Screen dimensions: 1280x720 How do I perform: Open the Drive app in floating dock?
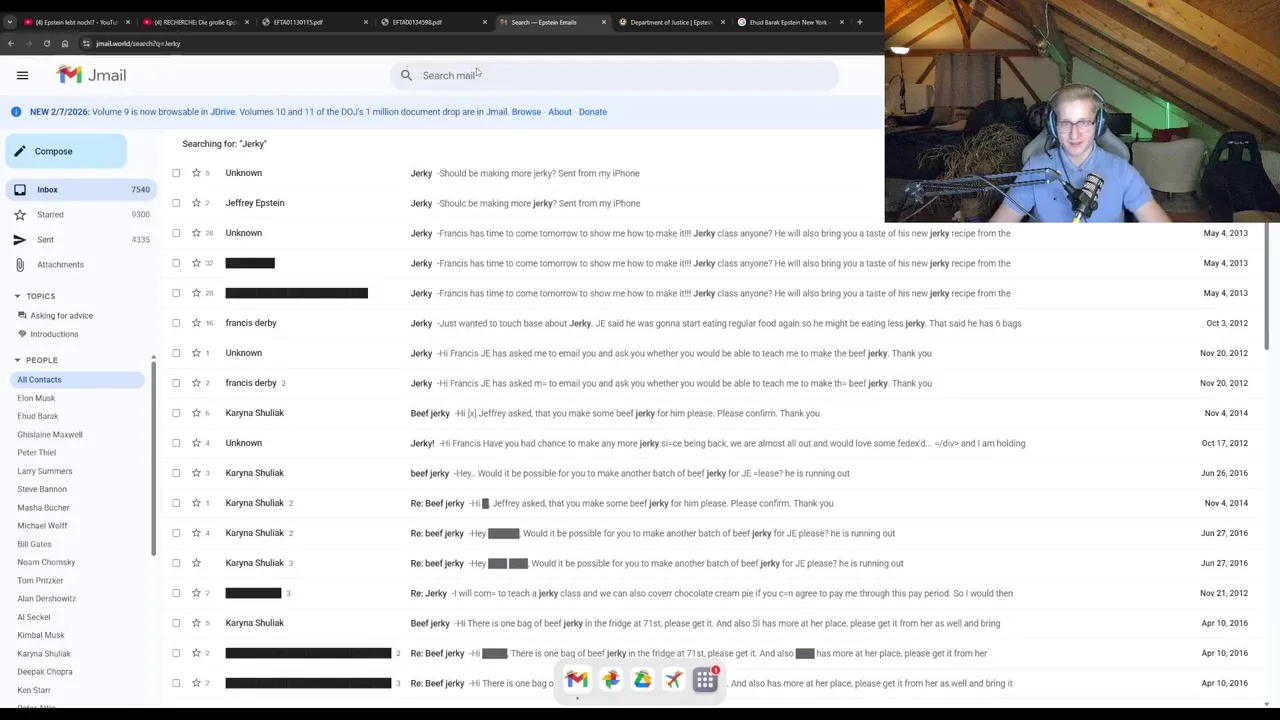[x=642, y=680]
